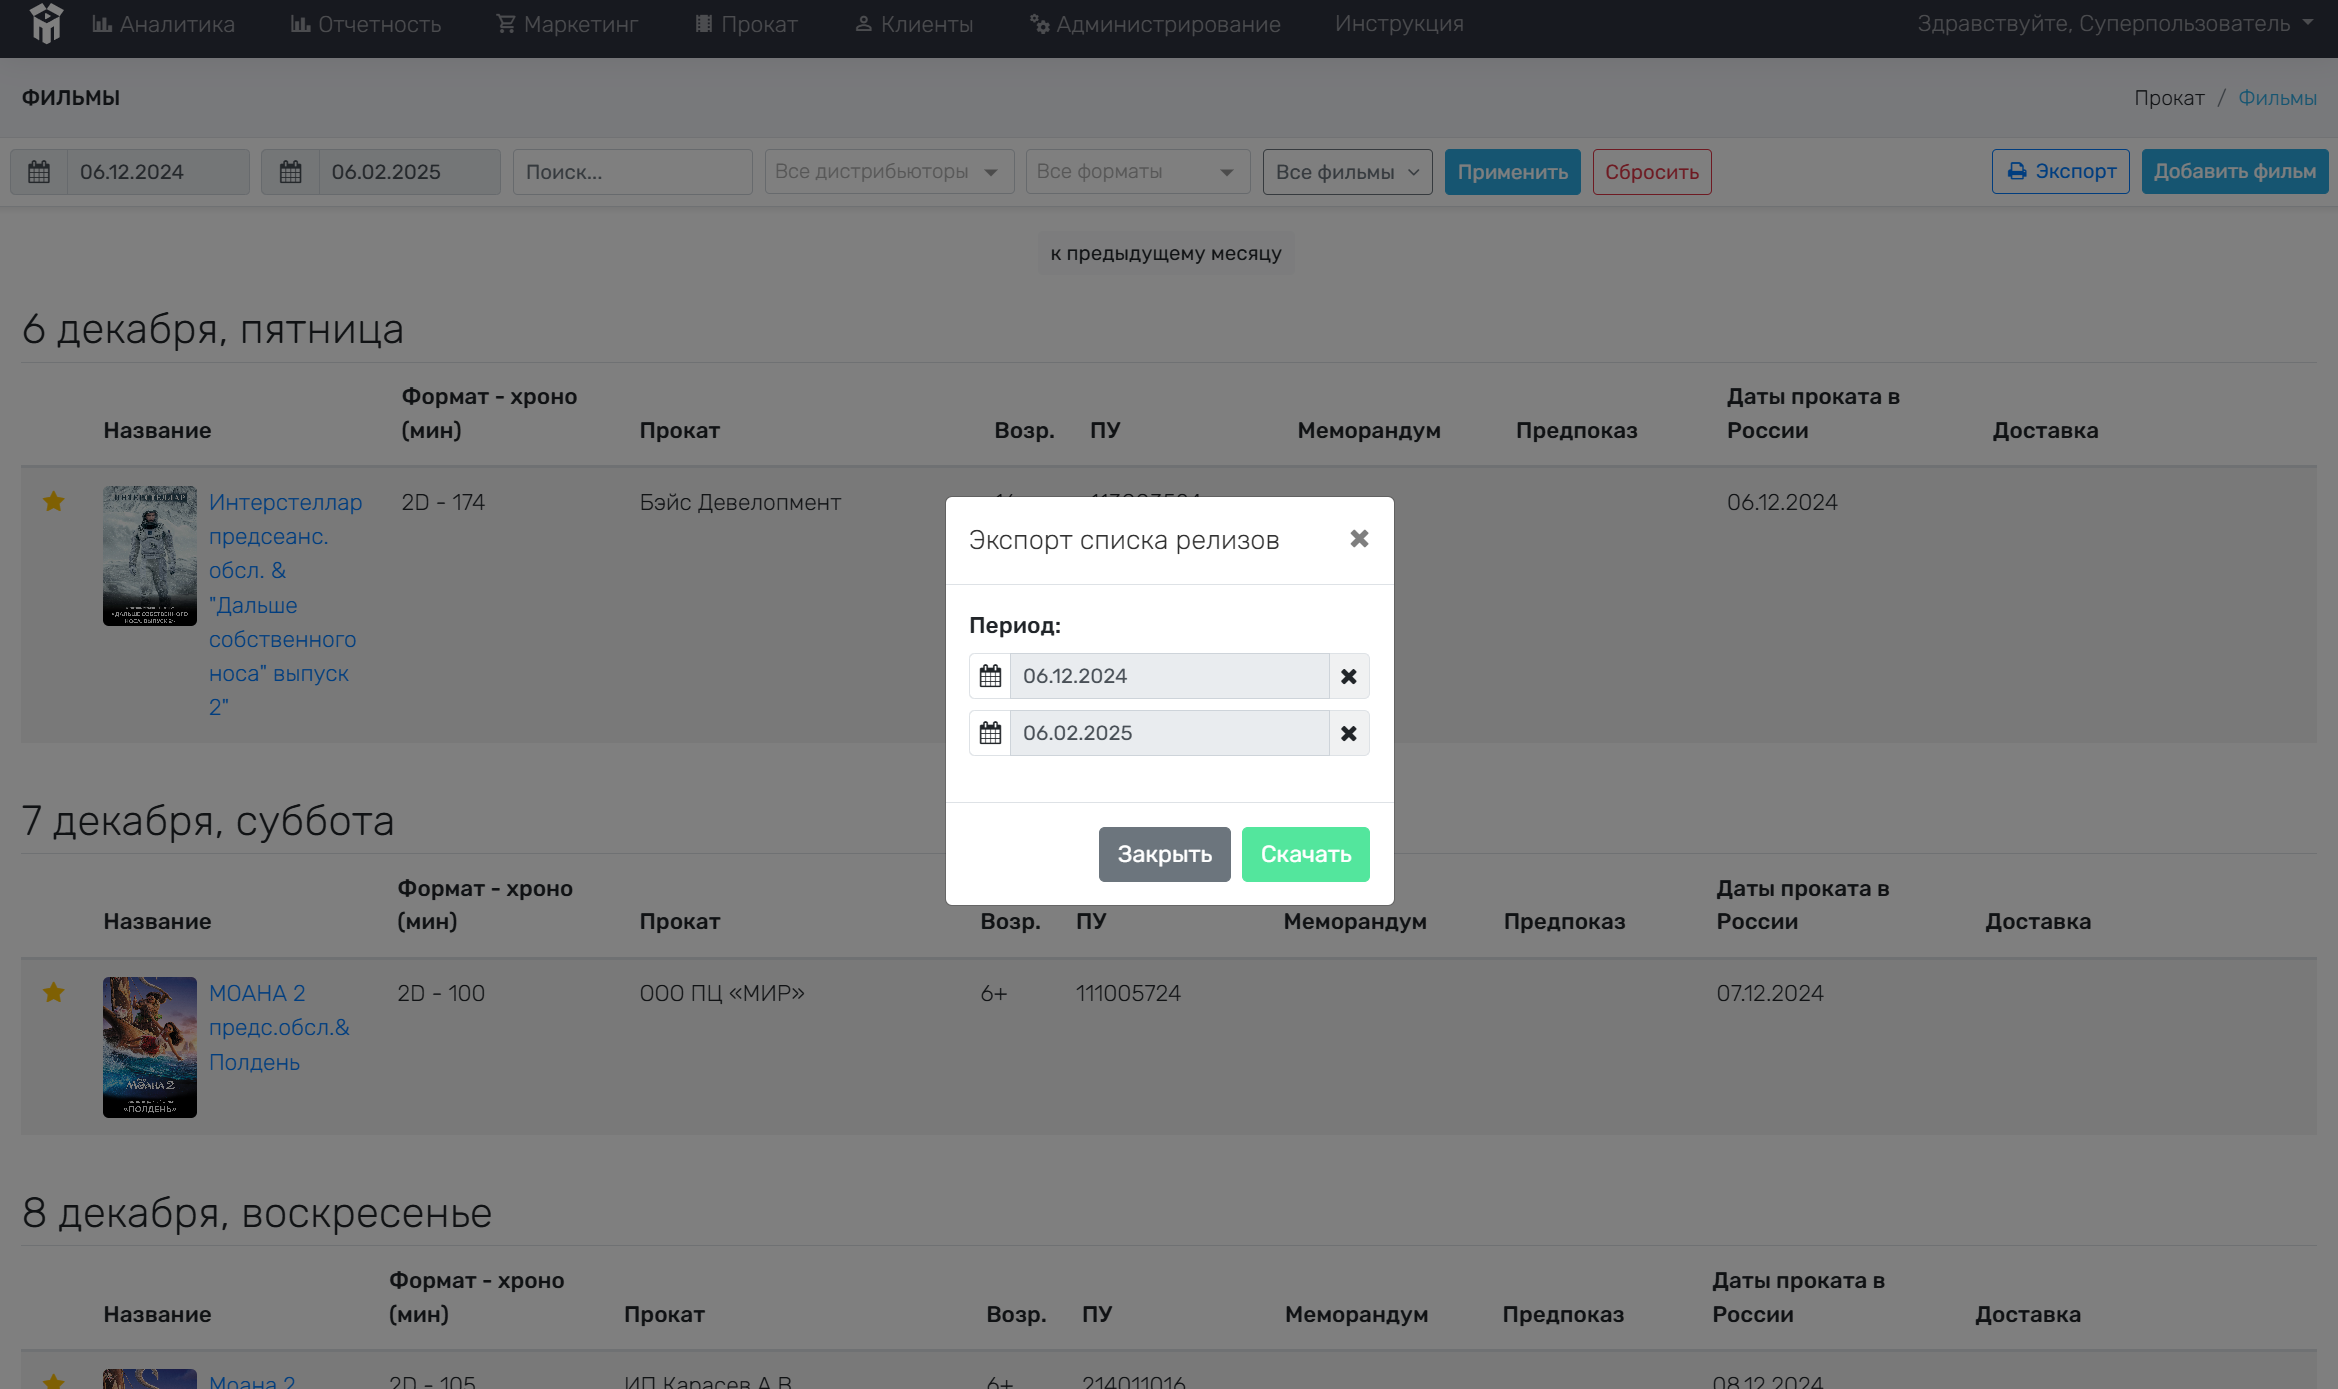This screenshot has height=1389, width=2338.
Task: Click release date 06.12.2024 in Интерстеллар row
Action: [x=1782, y=502]
